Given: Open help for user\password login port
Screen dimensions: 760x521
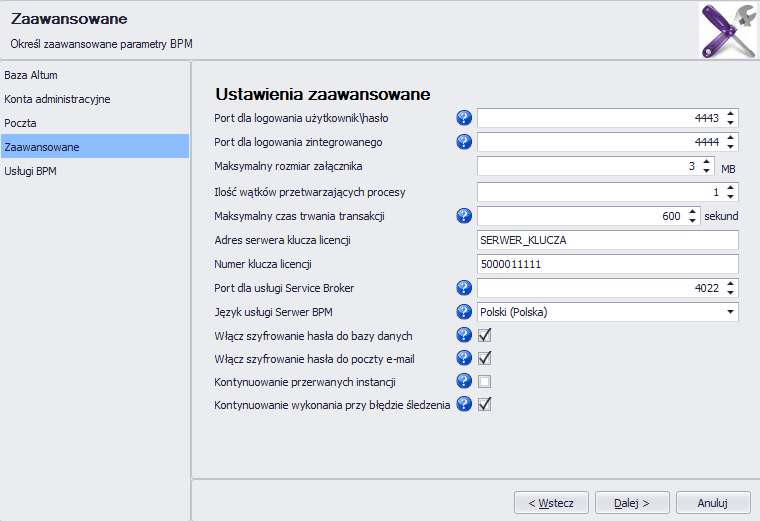Looking at the screenshot, I should click(464, 118).
